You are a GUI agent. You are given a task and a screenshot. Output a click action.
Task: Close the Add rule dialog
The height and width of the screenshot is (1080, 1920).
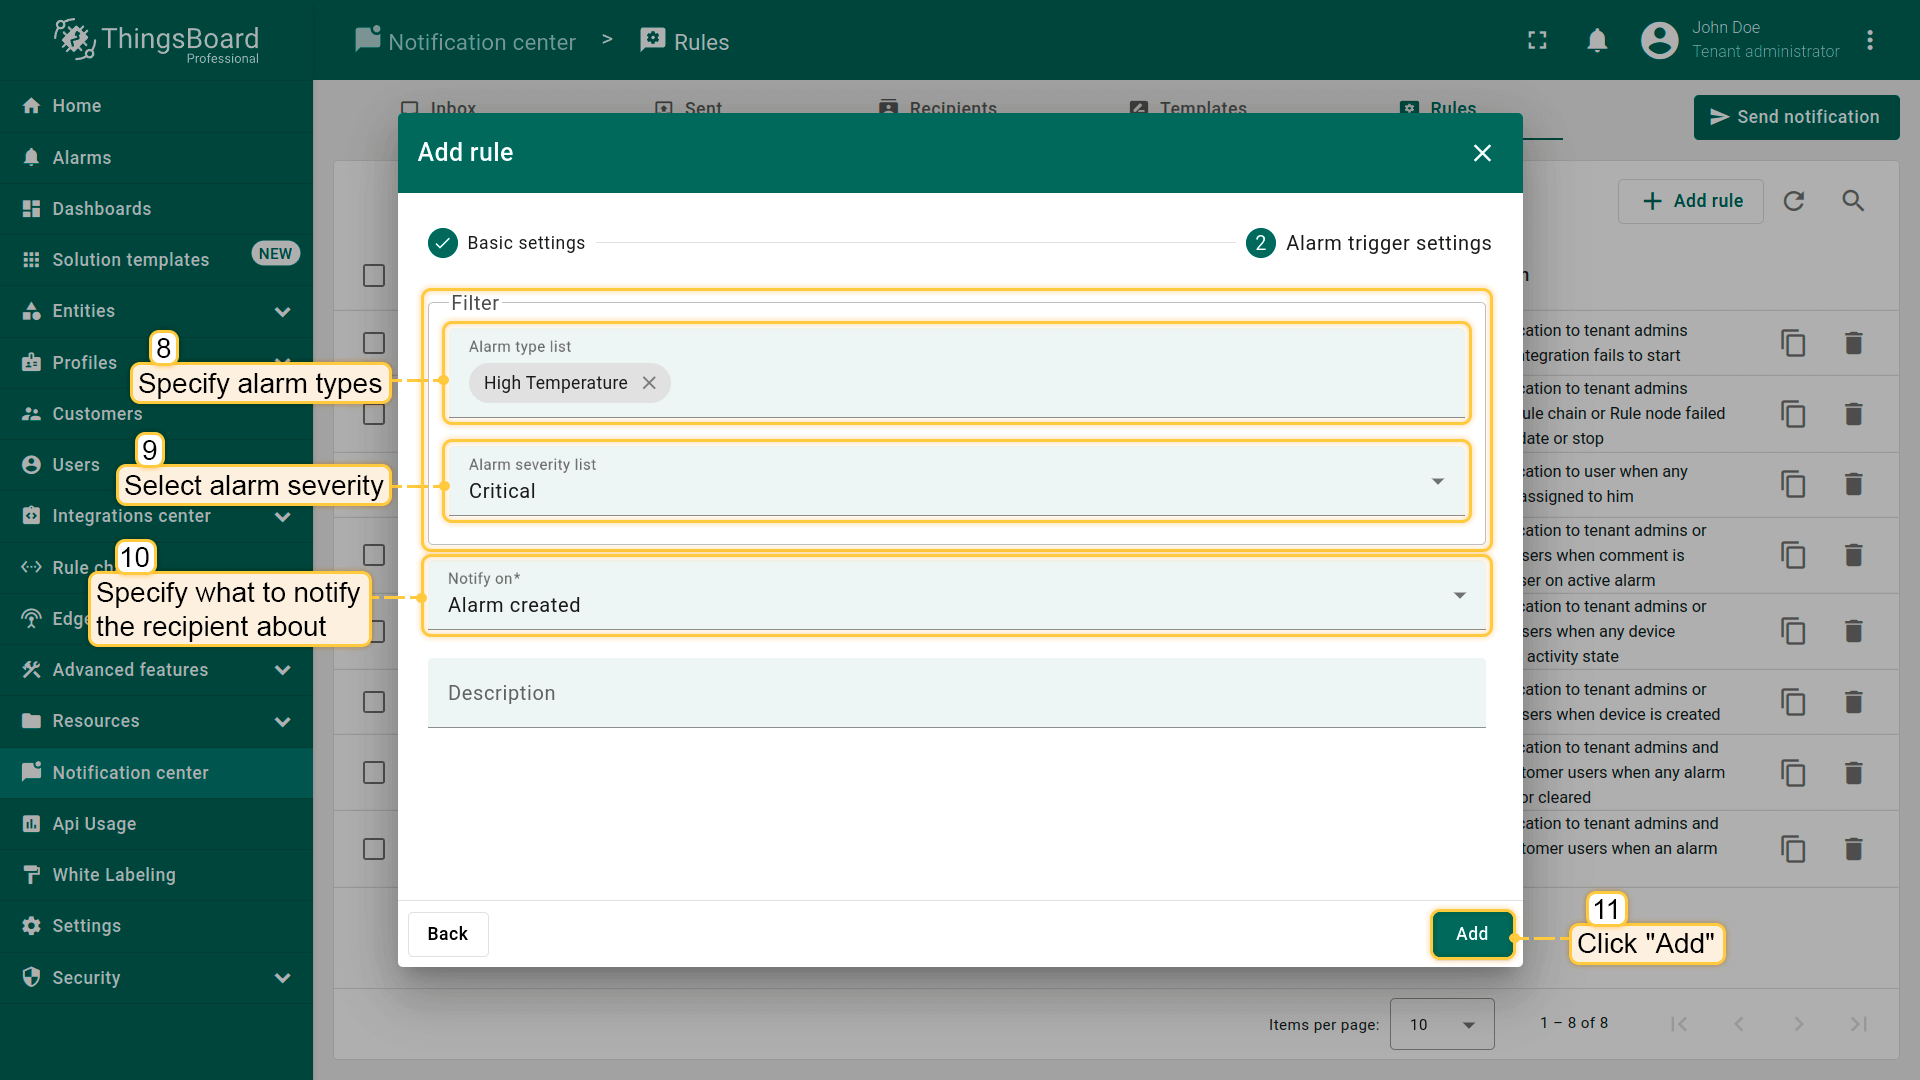(1482, 153)
